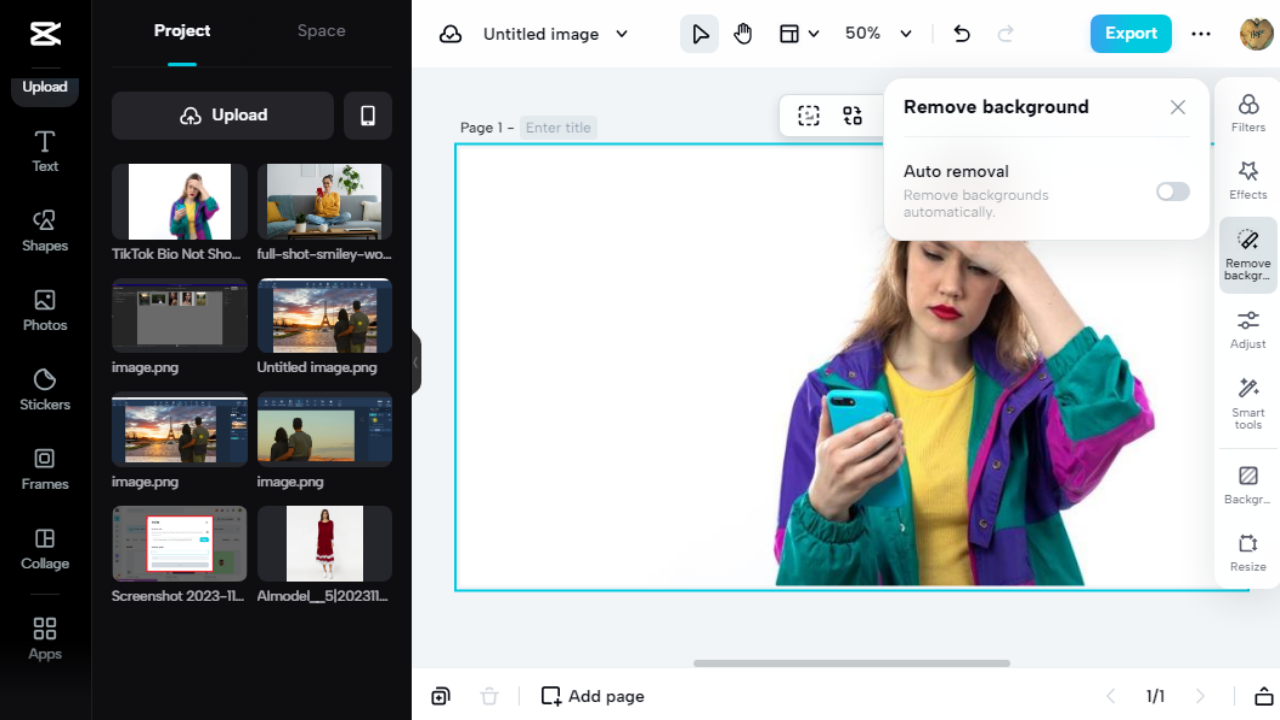The image size is (1280, 720).
Task: Open the Stickers panel
Action: click(x=45, y=390)
